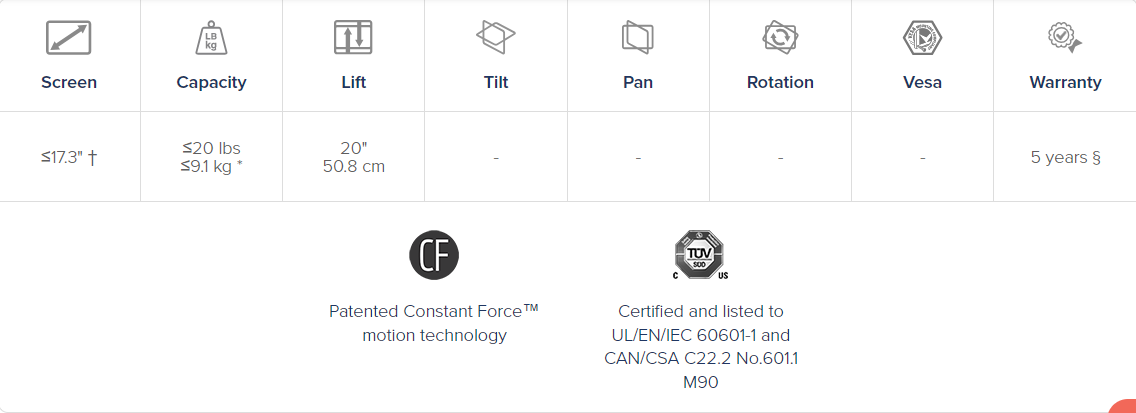
Task: Click the 5 years § warranty value
Action: [x=1065, y=157]
